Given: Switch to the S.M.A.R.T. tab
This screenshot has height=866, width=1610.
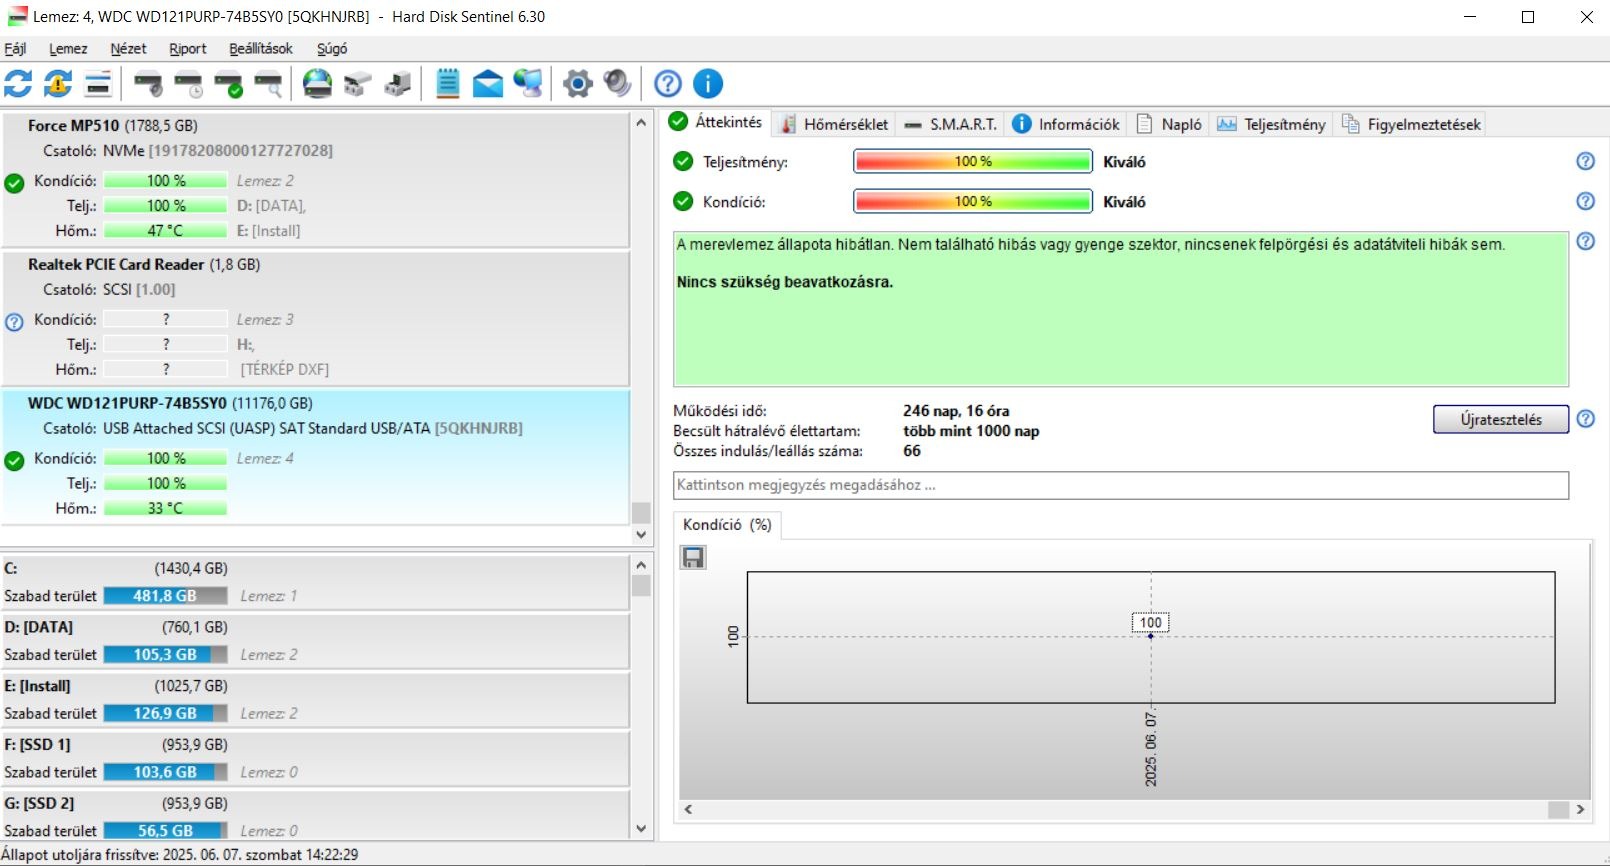Looking at the screenshot, I should pyautogui.click(x=950, y=124).
